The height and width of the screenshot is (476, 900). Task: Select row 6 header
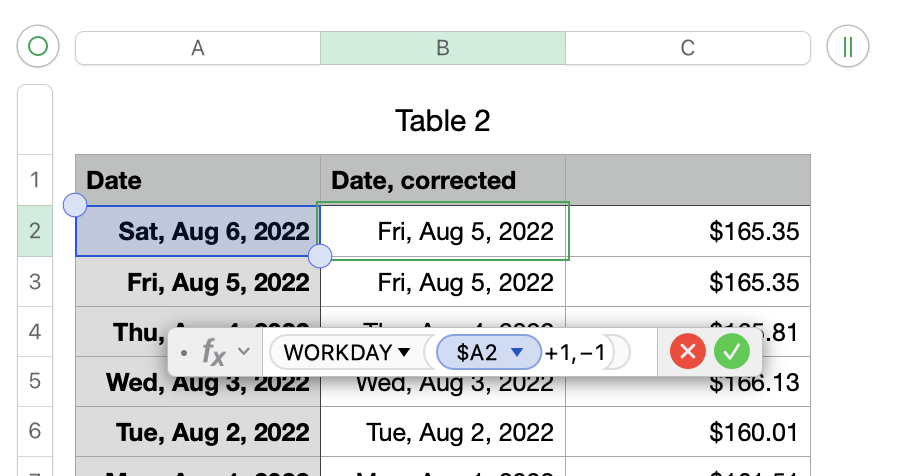click(x=35, y=431)
